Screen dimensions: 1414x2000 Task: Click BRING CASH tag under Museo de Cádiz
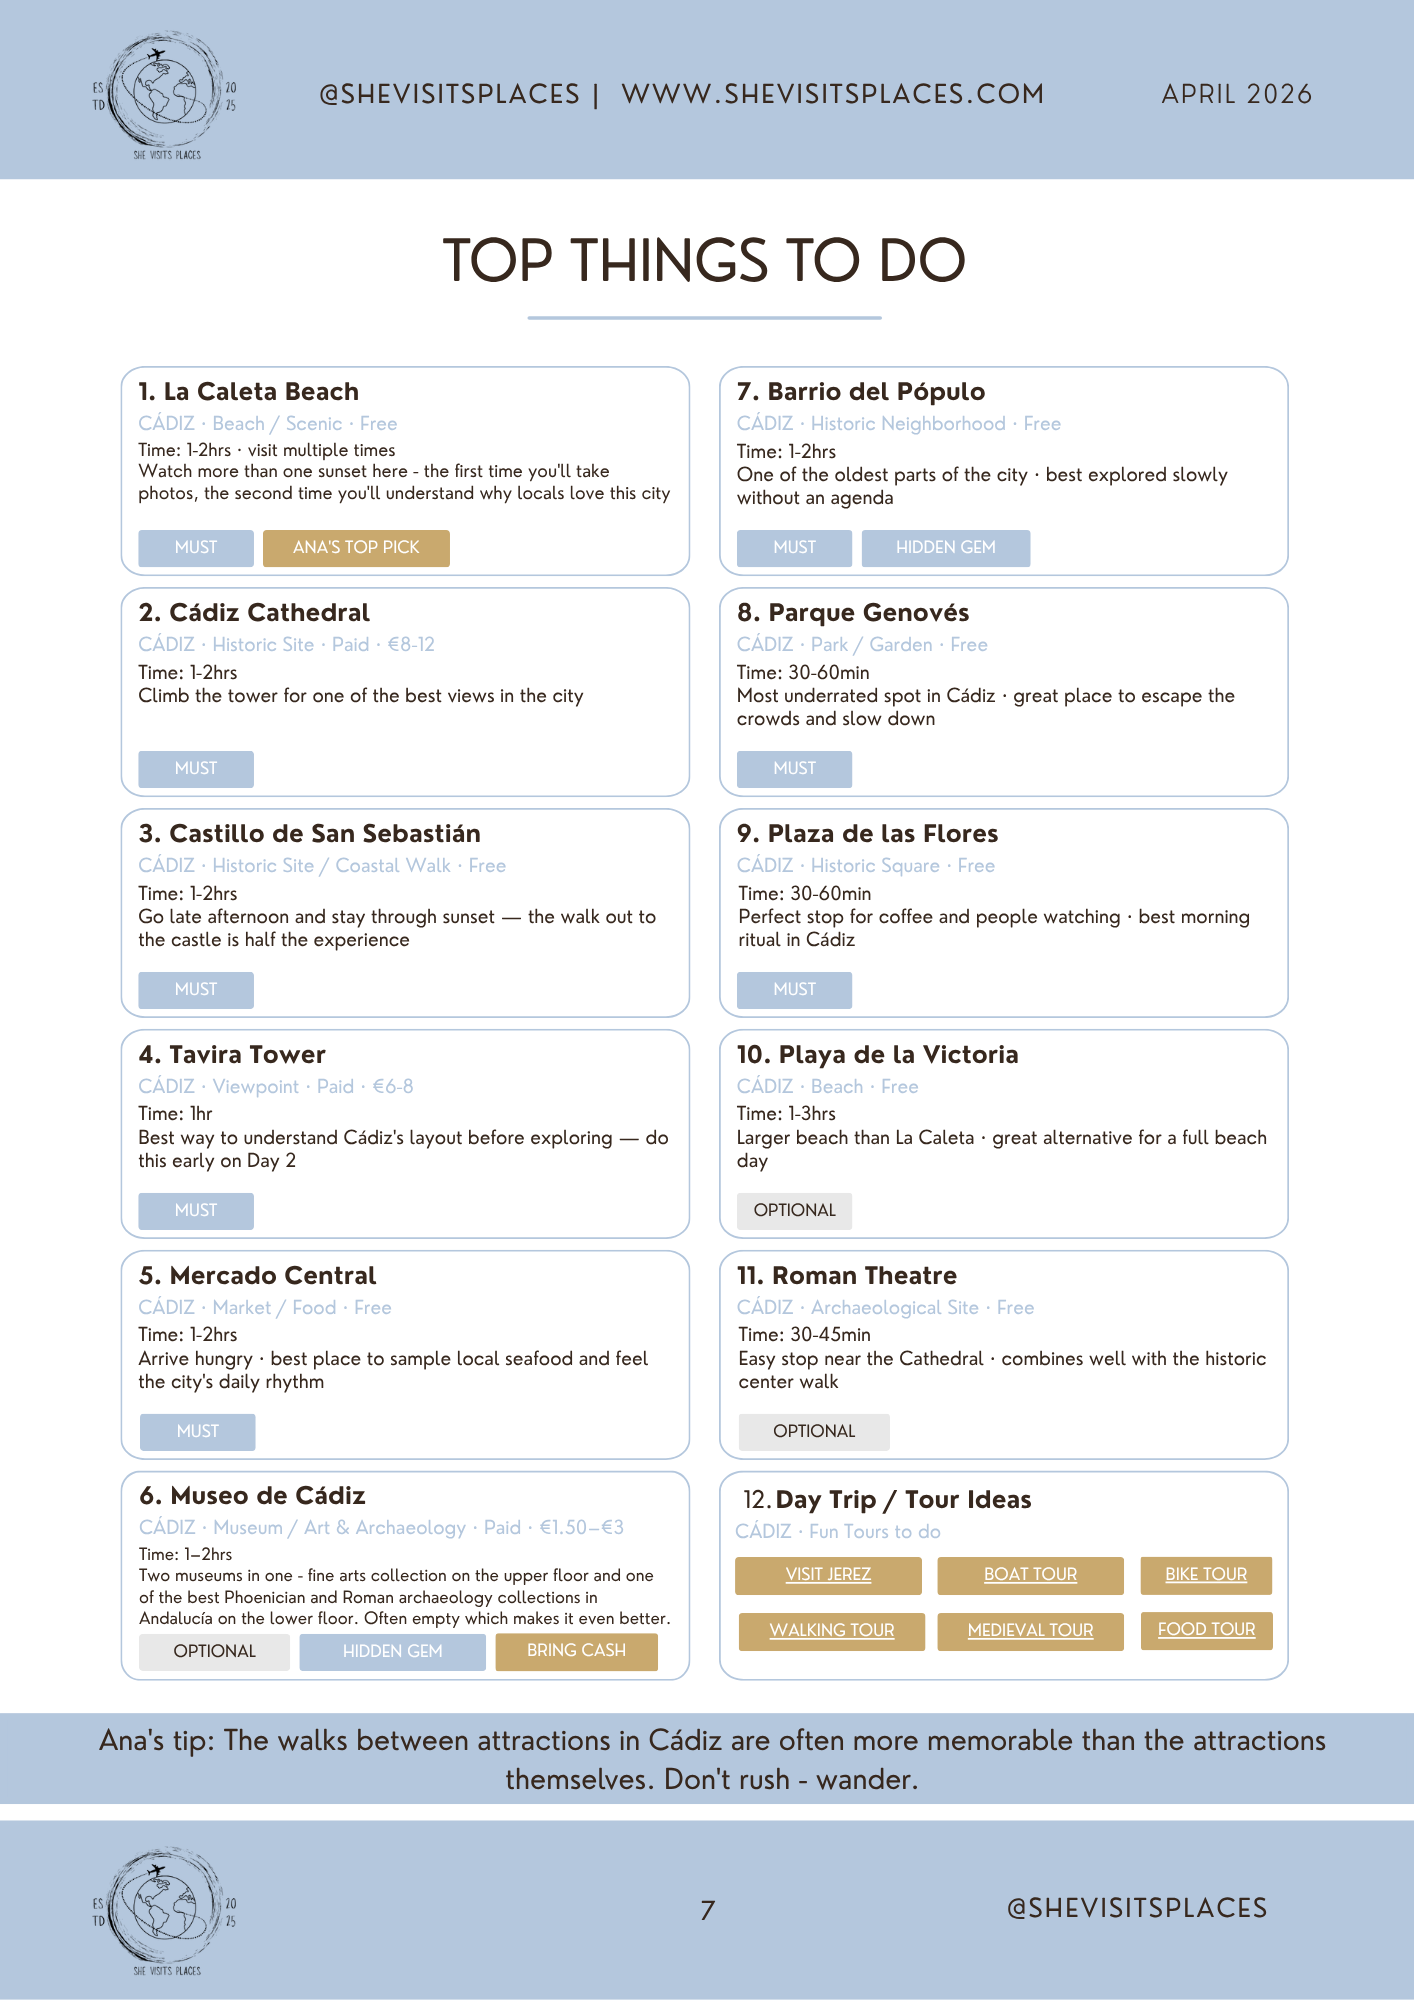576,1650
